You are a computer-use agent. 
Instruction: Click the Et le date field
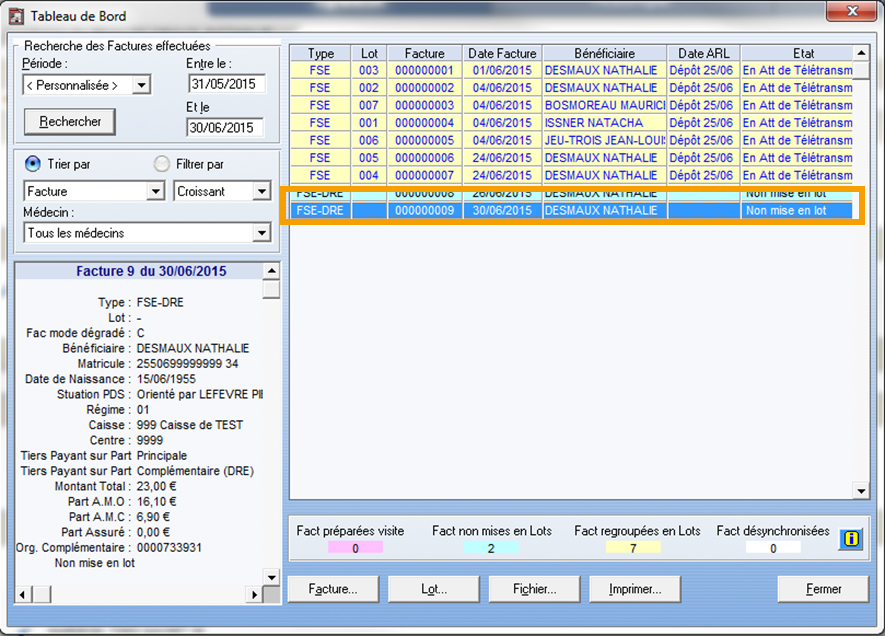coord(225,128)
